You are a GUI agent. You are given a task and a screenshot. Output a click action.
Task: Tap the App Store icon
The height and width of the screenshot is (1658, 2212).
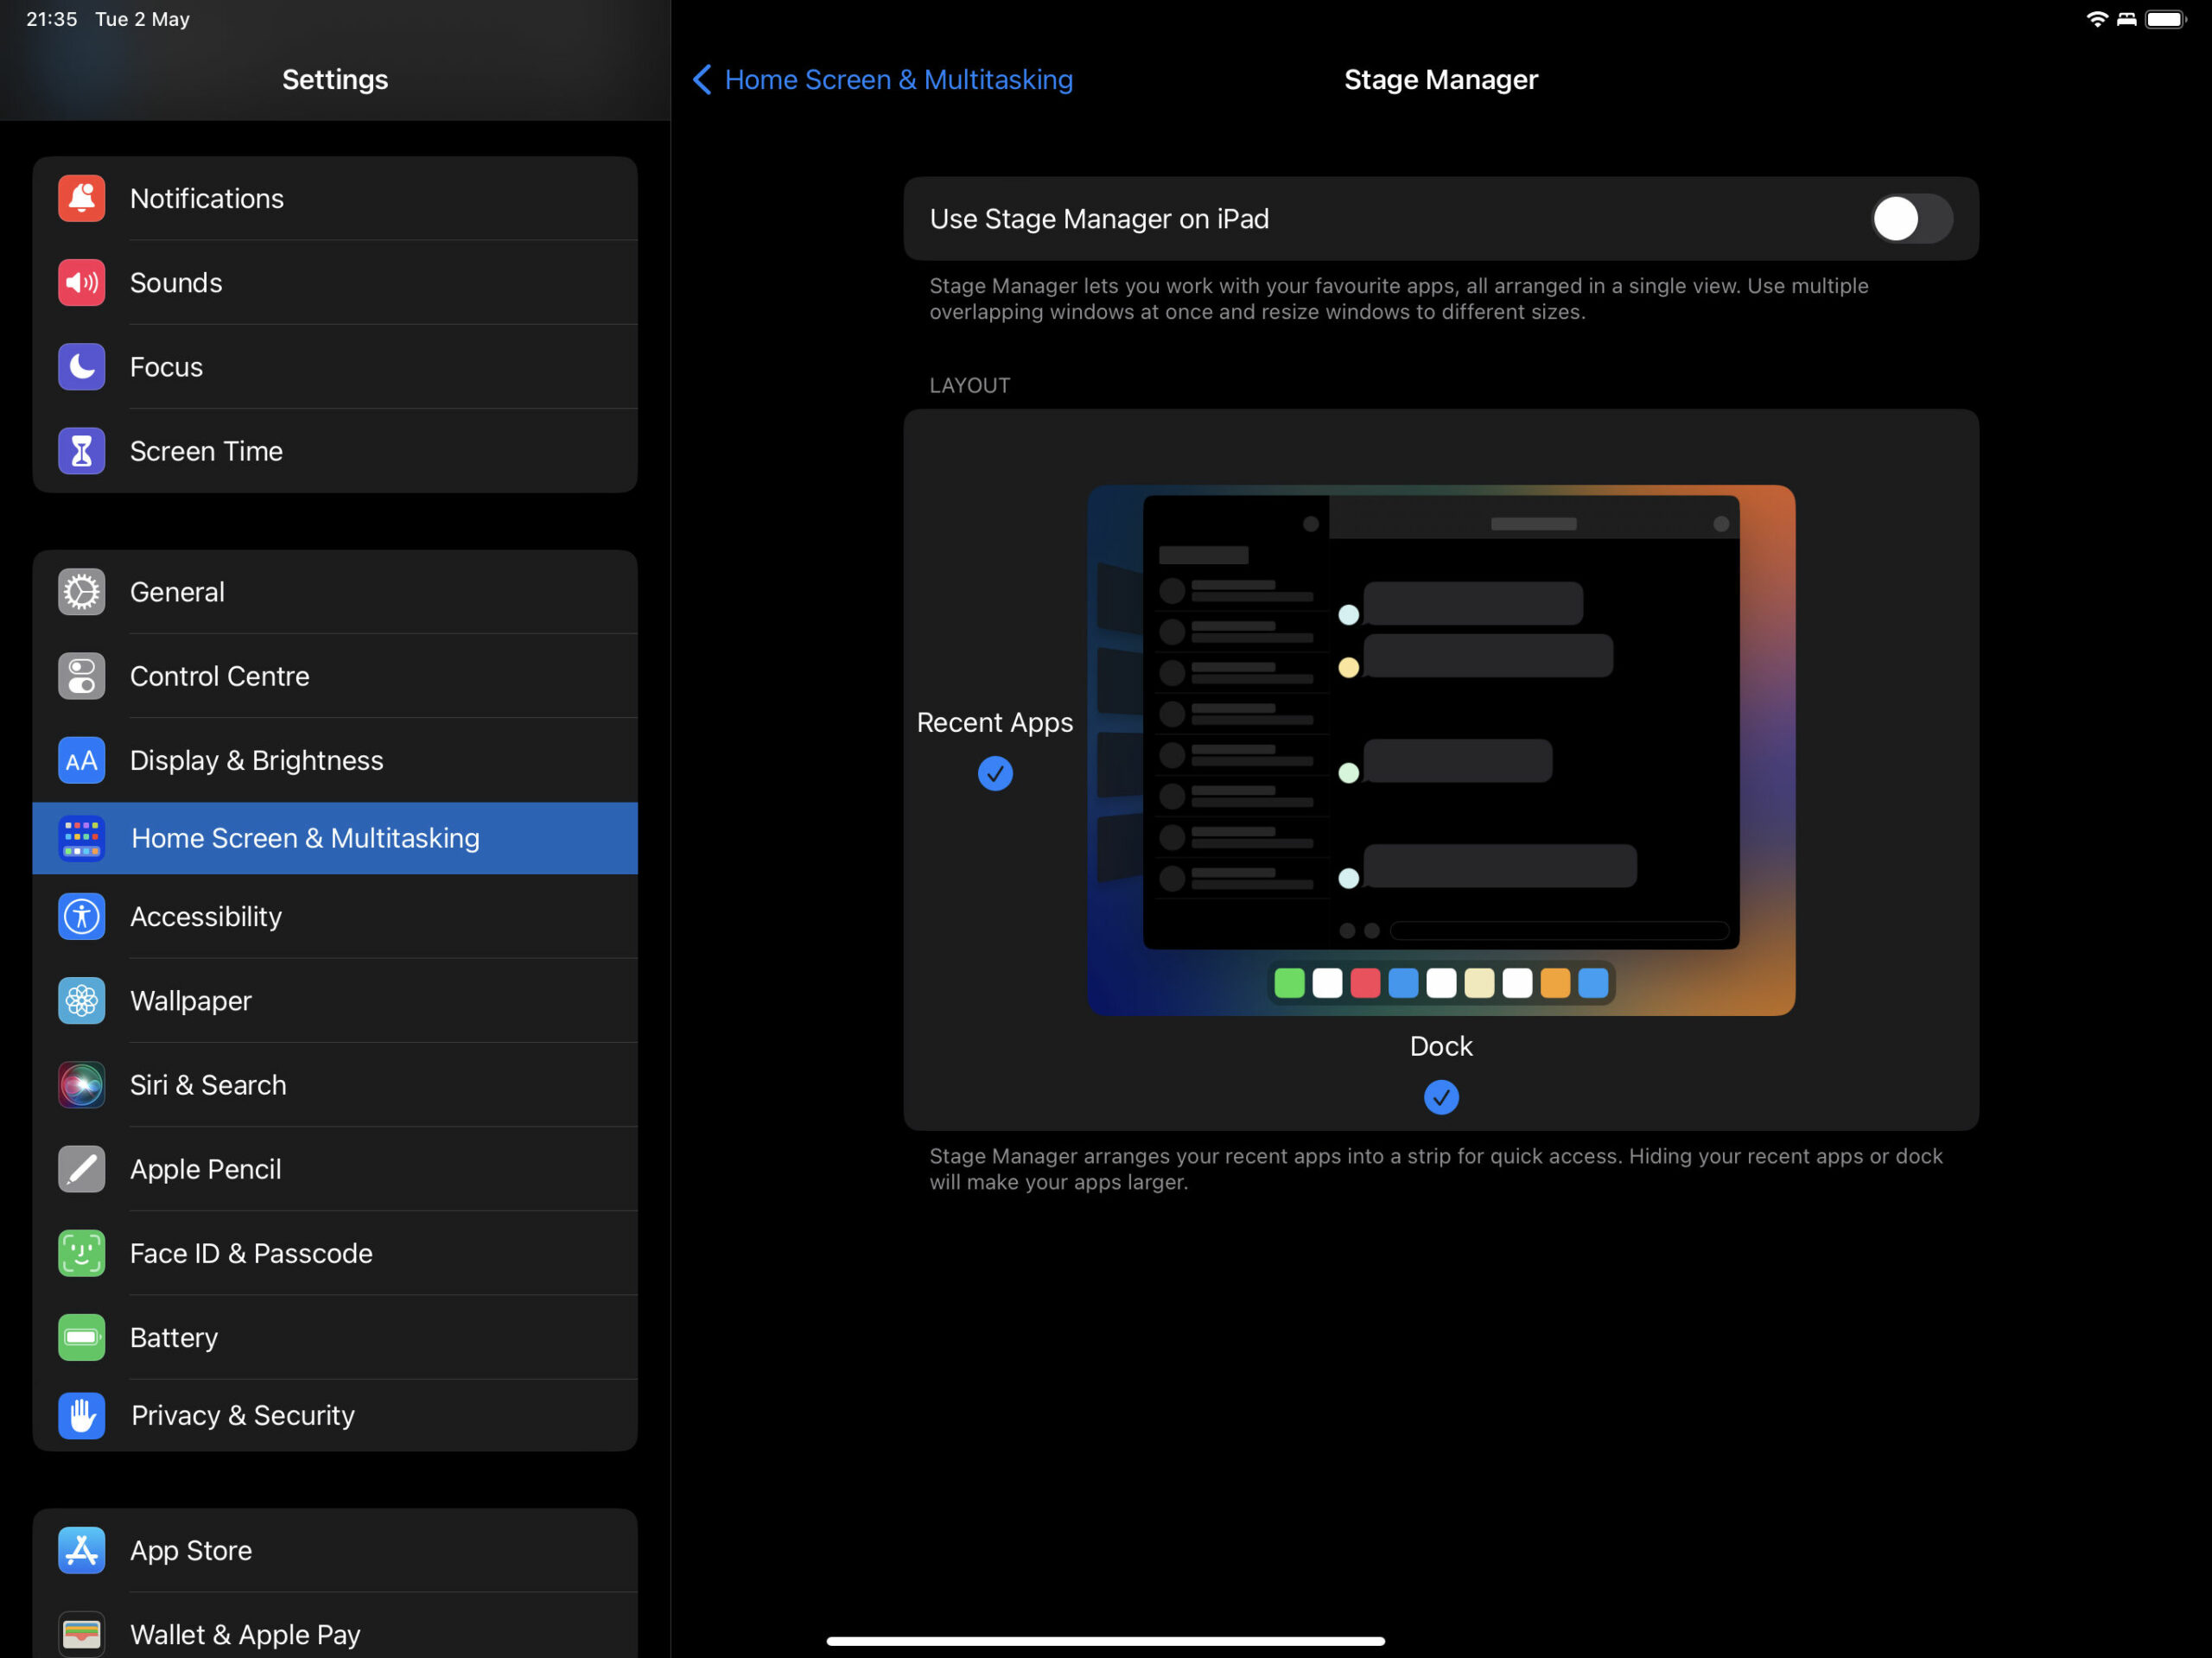point(81,1550)
